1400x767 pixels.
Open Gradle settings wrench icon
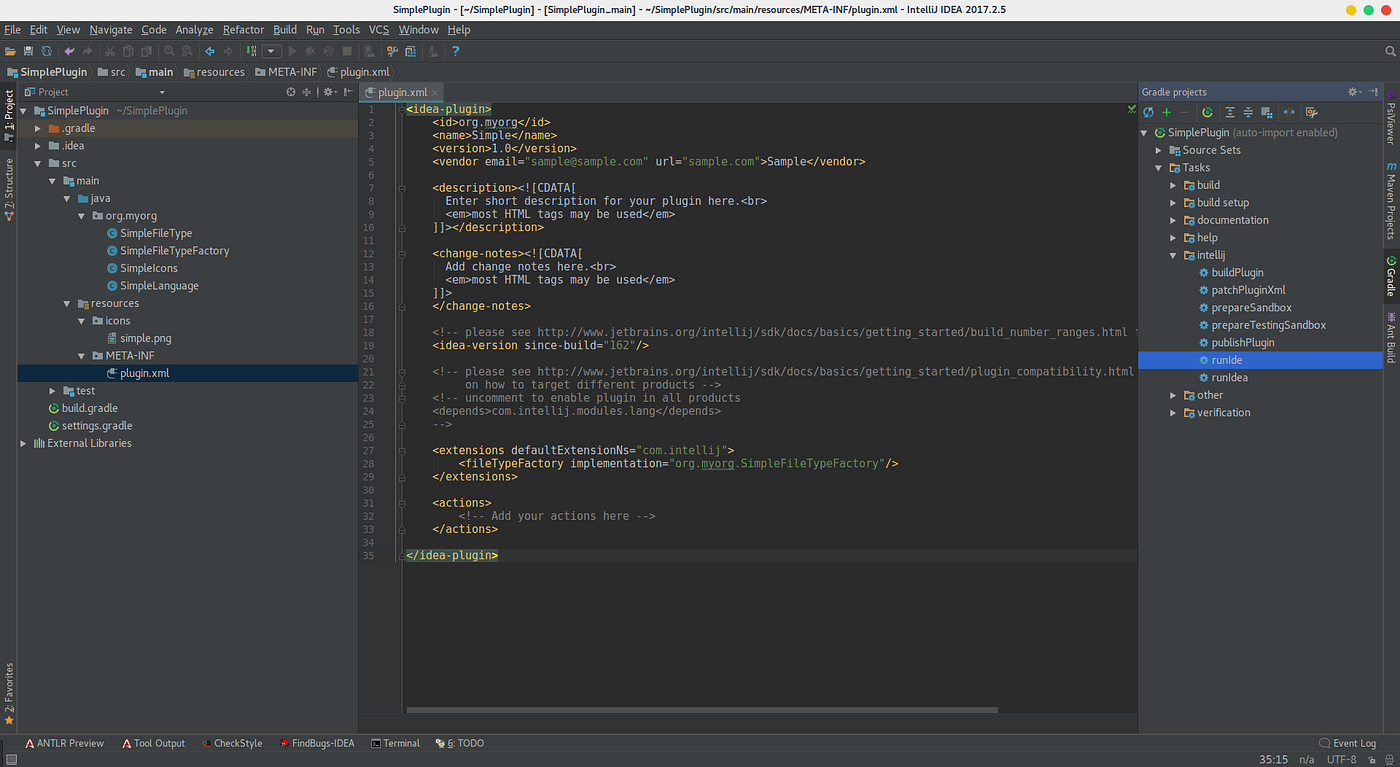click(1311, 112)
